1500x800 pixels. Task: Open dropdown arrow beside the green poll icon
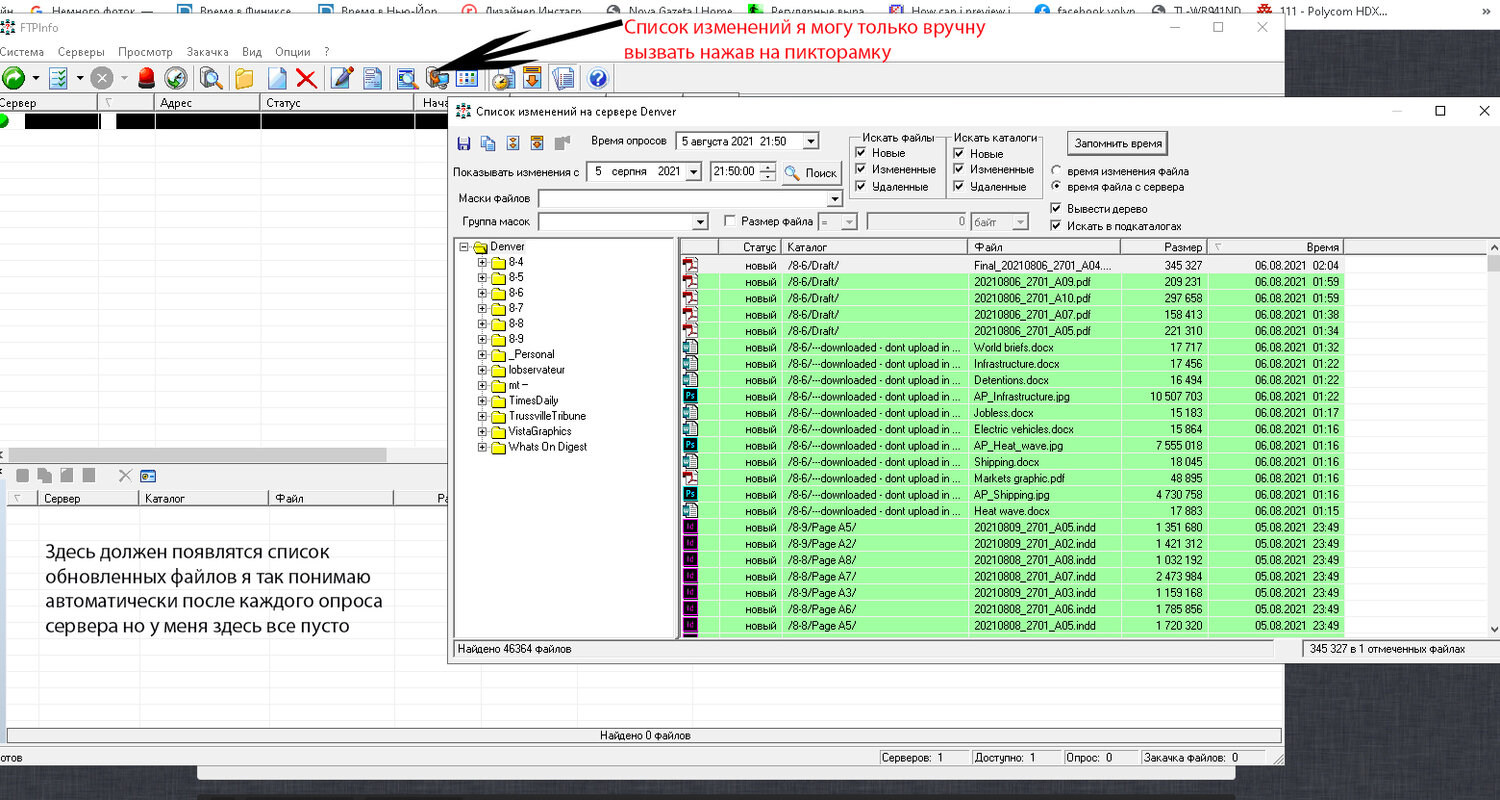tap(36, 78)
